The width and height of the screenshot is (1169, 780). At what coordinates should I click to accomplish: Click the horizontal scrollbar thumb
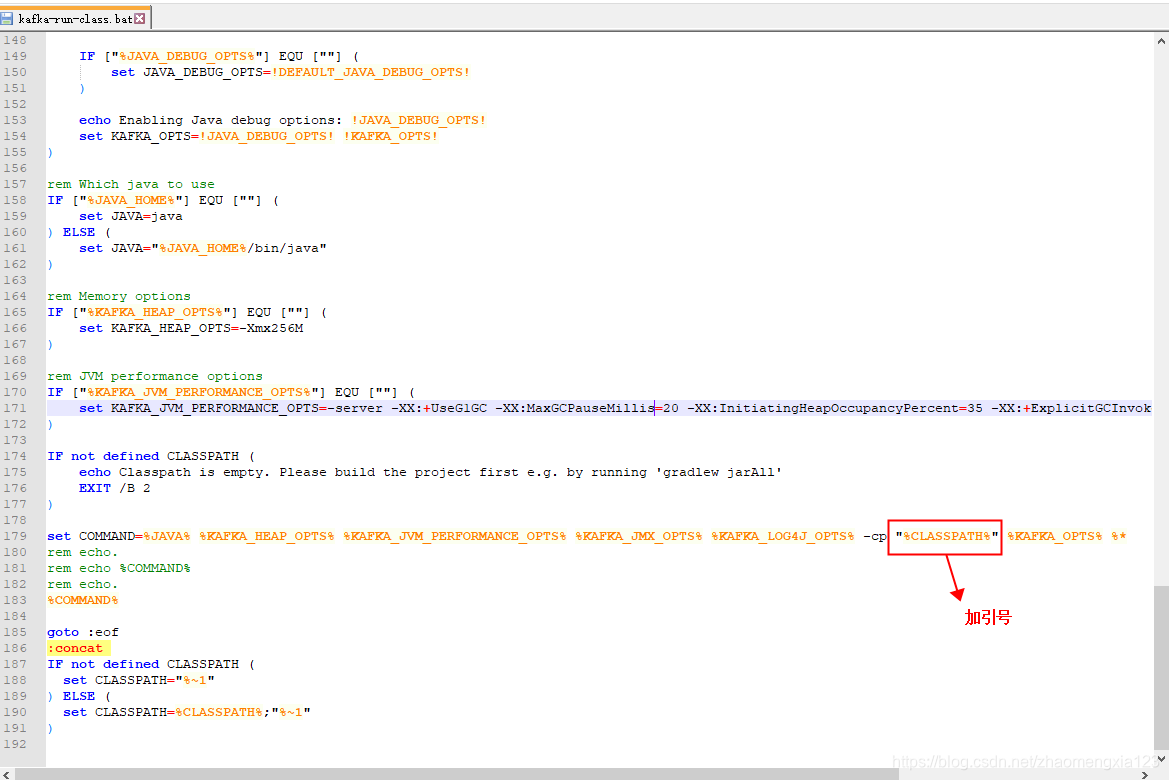click(456, 775)
